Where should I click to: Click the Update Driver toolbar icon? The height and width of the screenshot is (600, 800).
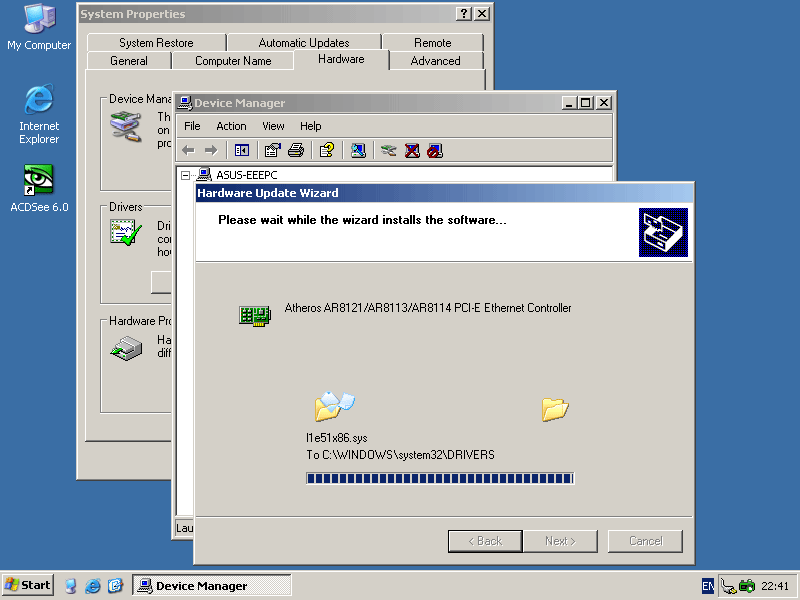pyautogui.click(x=389, y=151)
